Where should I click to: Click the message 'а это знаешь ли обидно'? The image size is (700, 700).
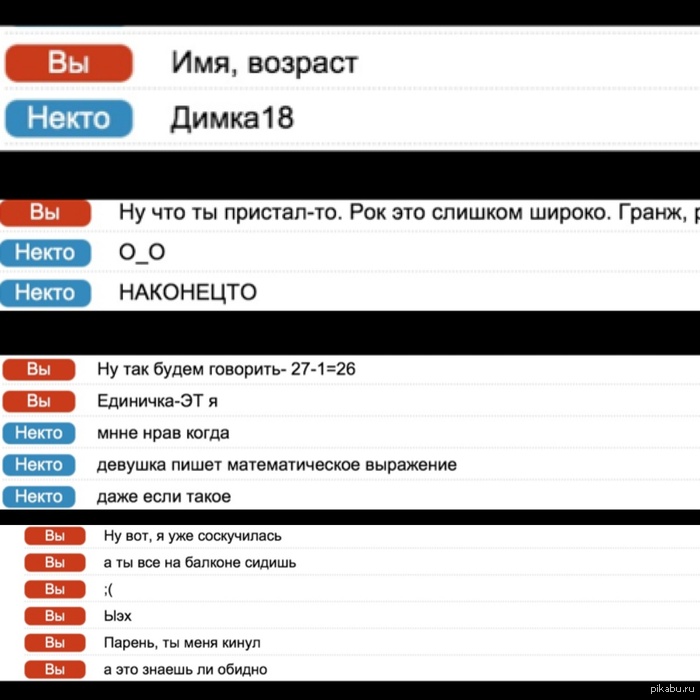[x=185, y=669]
